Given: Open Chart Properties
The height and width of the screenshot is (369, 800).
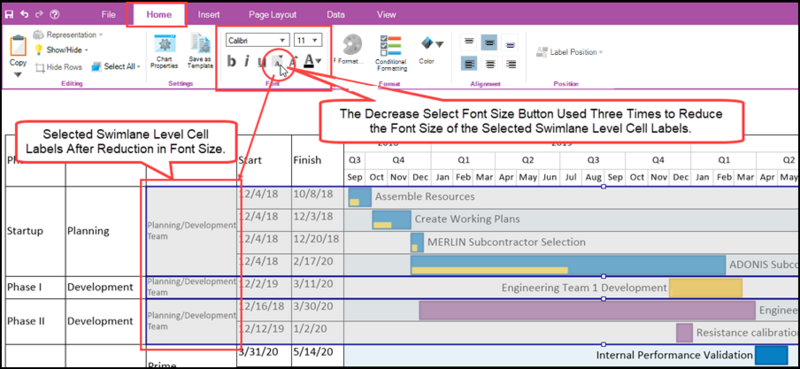Looking at the screenshot, I should pos(164,51).
